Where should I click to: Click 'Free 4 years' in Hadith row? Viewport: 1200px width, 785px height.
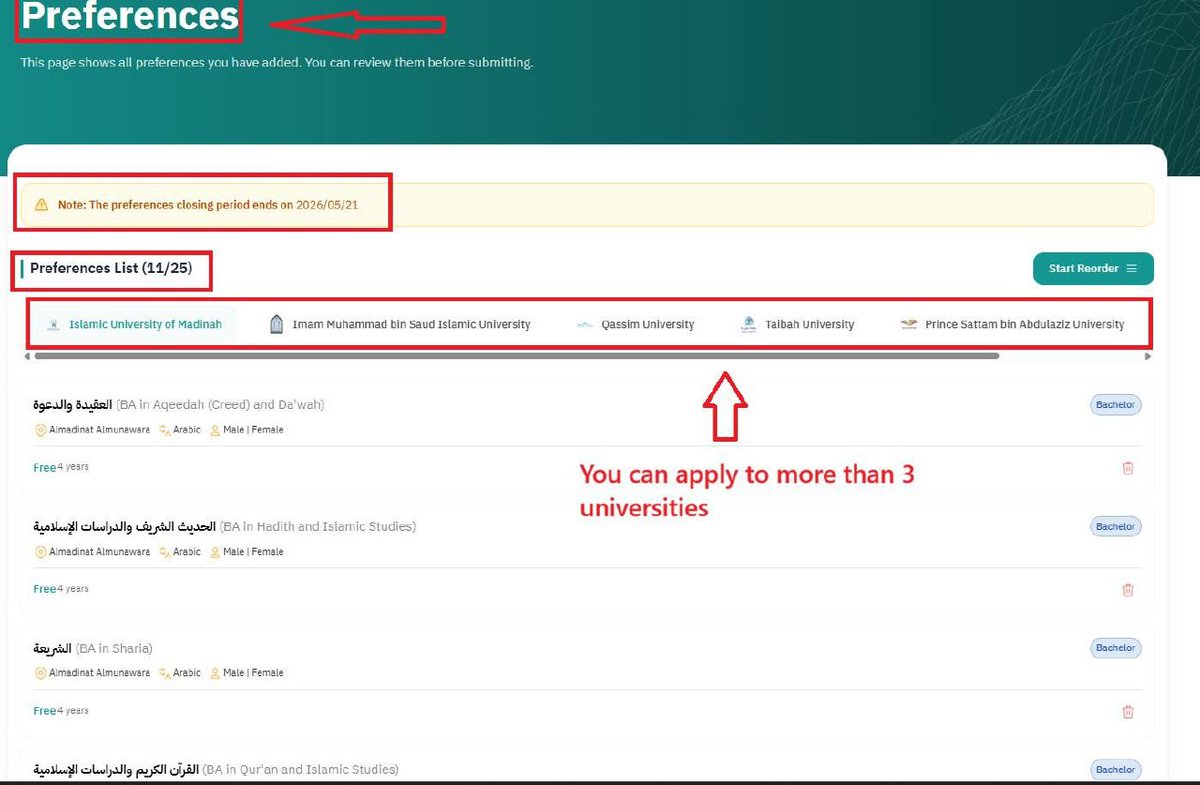61,589
